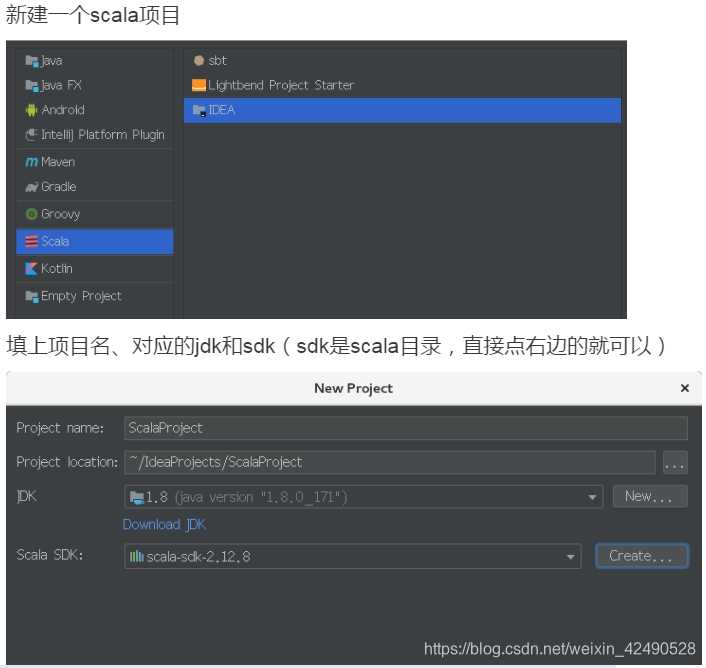The height and width of the screenshot is (668, 706).
Task: Close the New Project dialog
Action: (x=685, y=388)
